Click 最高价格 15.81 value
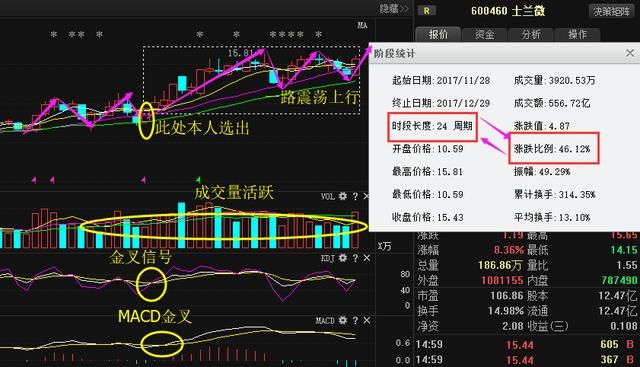Viewport: 640px width, 367px height. (428, 172)
